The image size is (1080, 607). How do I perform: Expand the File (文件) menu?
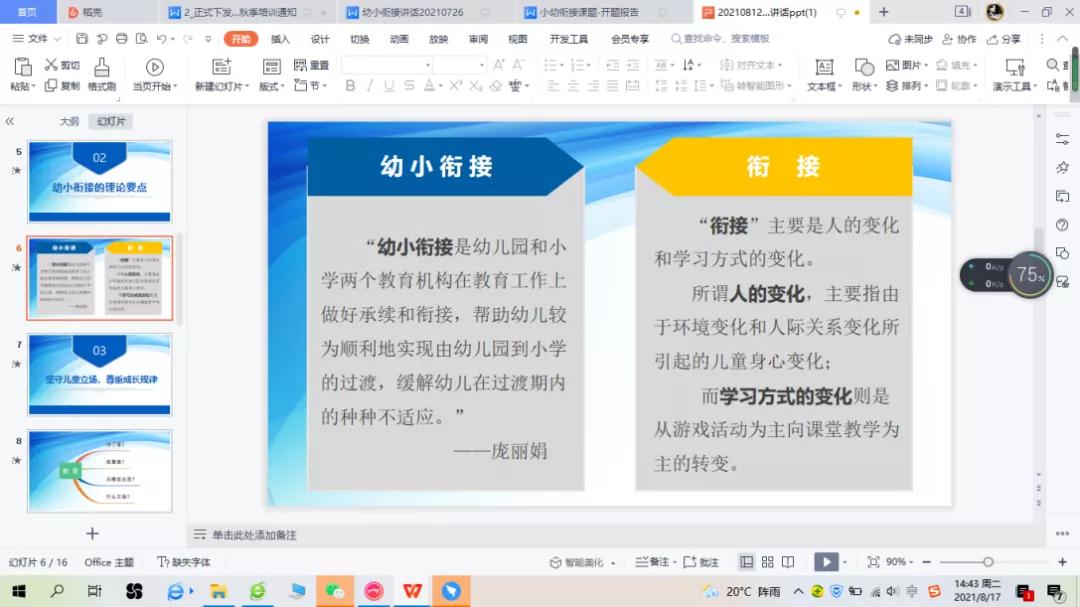click(x=37, y=39)
